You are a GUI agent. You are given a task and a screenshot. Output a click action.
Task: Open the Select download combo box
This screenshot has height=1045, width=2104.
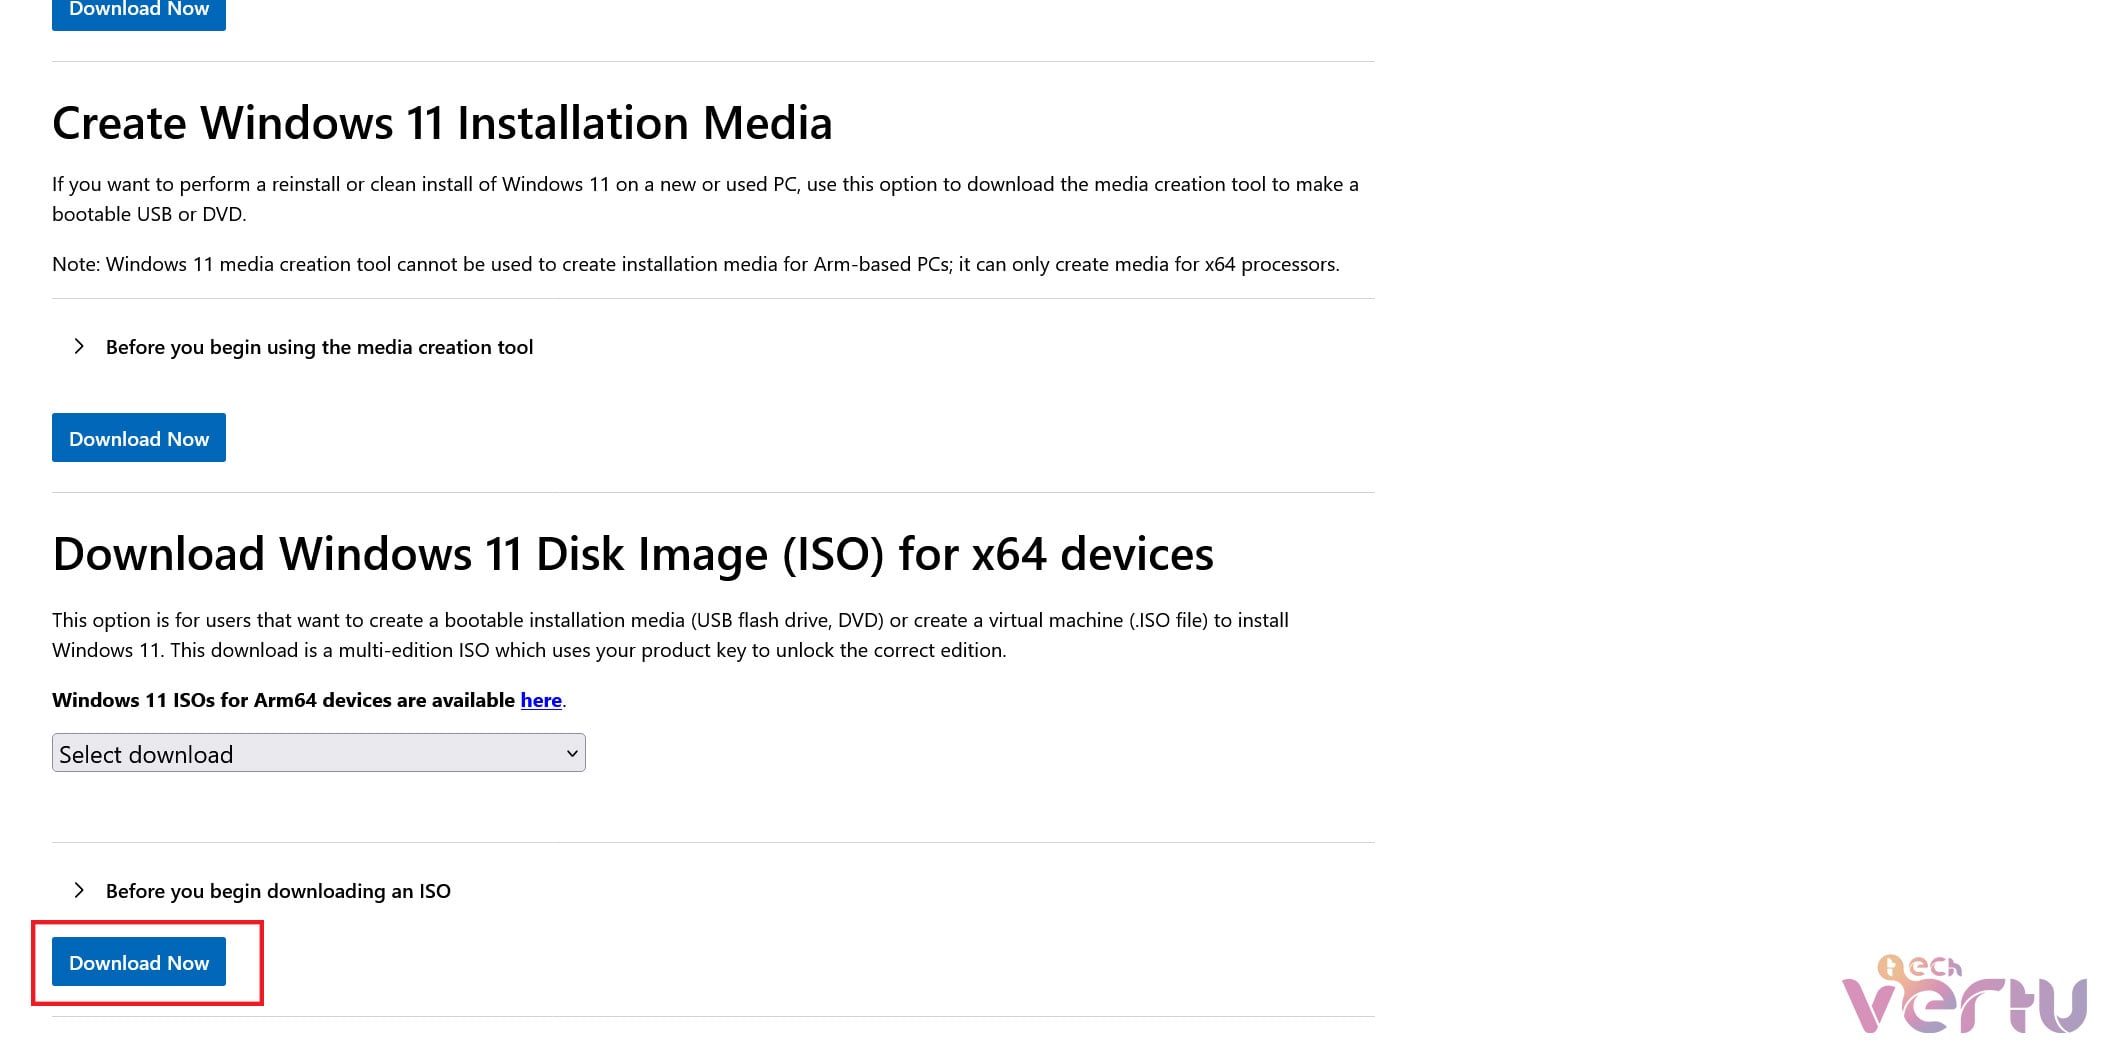(x=318, y=753)
